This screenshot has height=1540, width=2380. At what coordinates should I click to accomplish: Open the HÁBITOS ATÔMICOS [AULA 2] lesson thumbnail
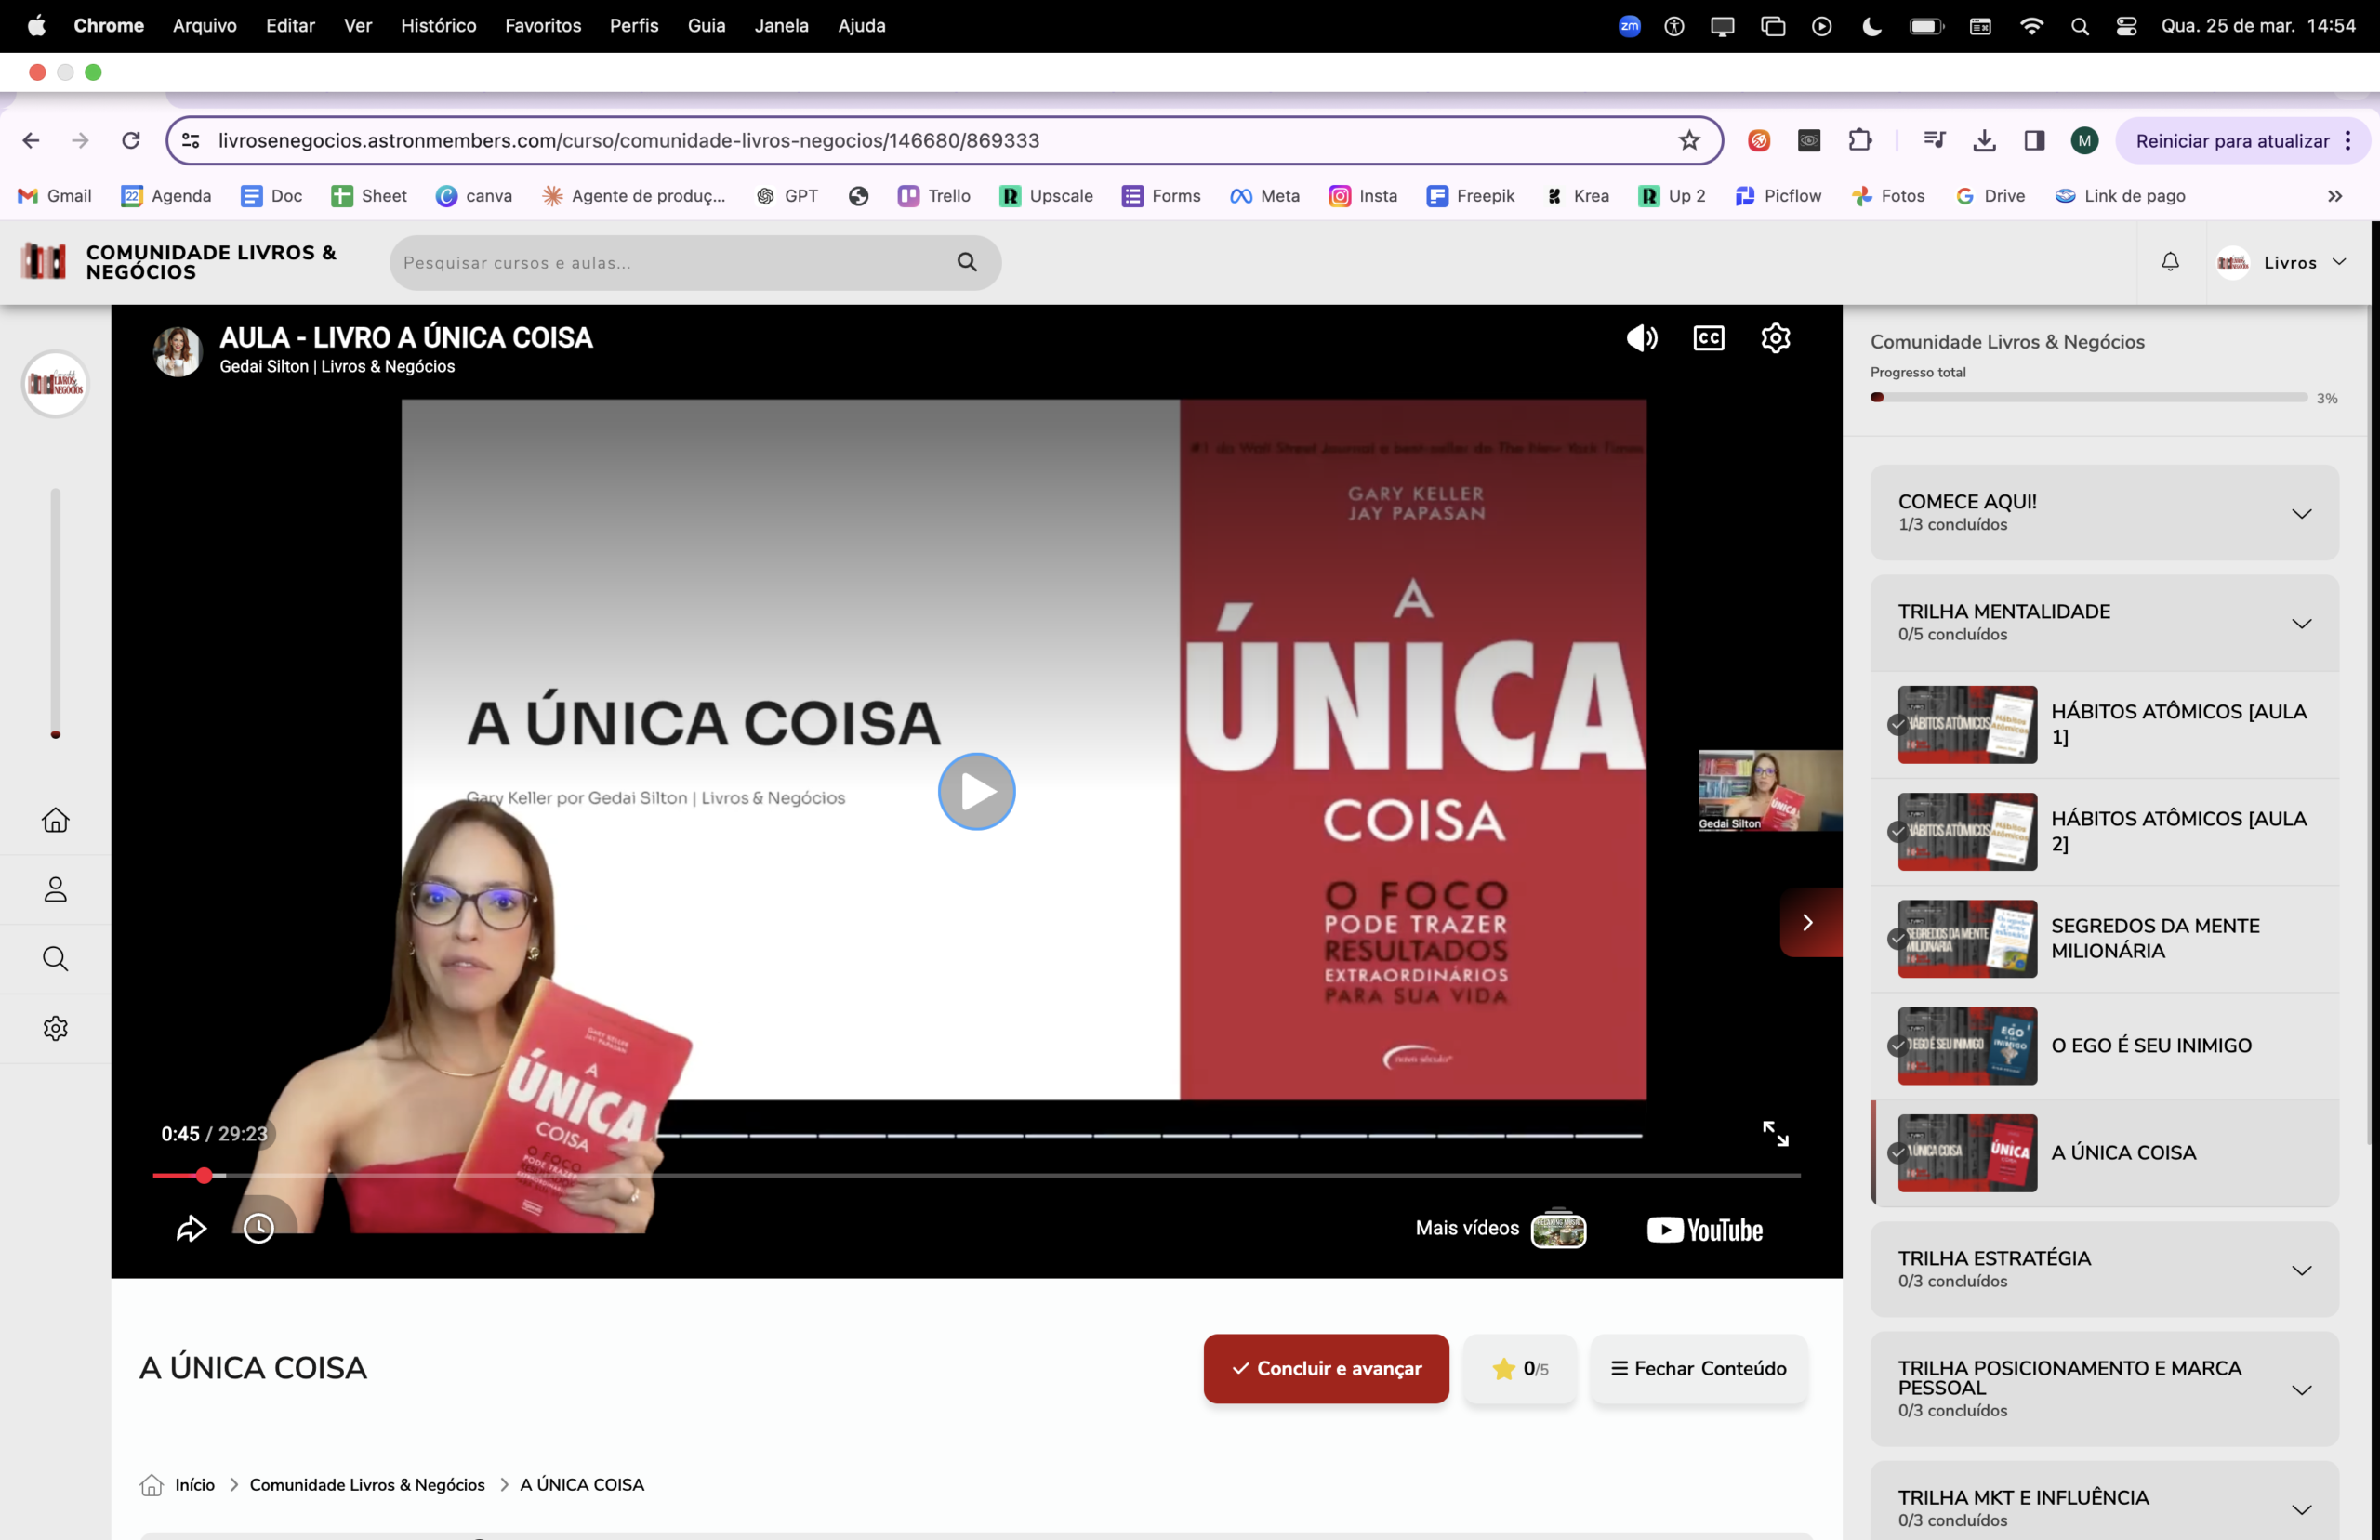pos(1967,831)
